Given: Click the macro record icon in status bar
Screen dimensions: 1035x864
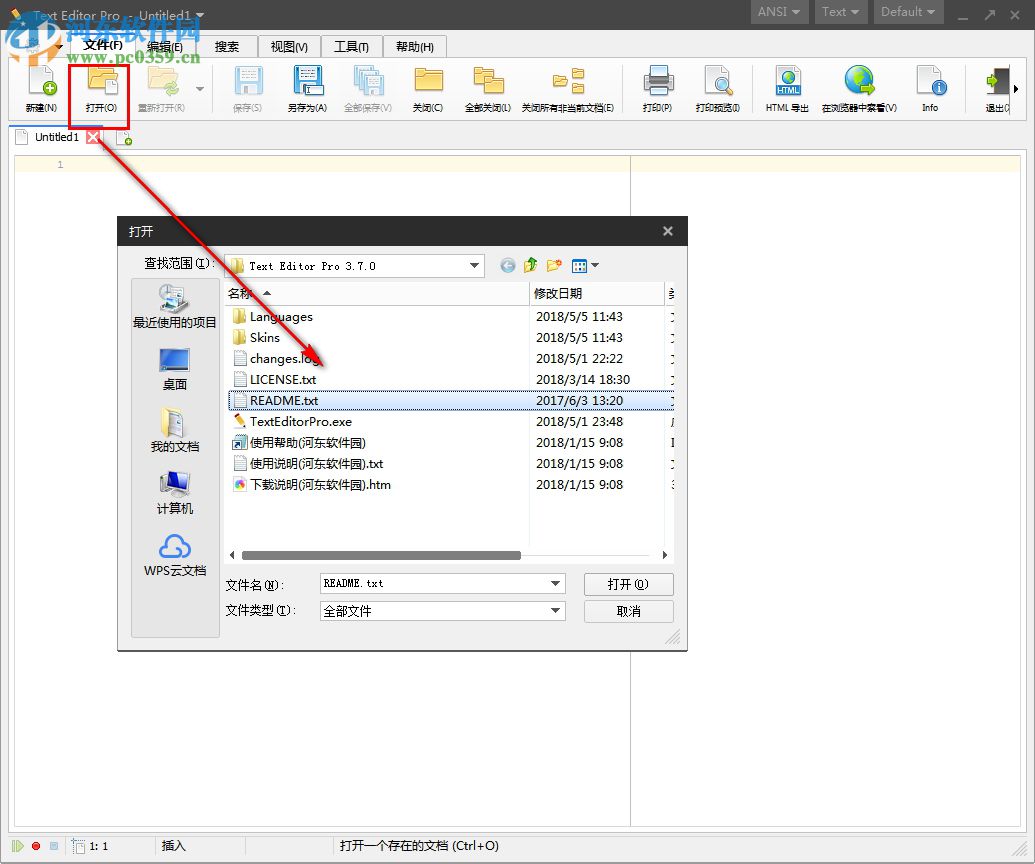Looking at the screenshot, I should coord(36,846).
